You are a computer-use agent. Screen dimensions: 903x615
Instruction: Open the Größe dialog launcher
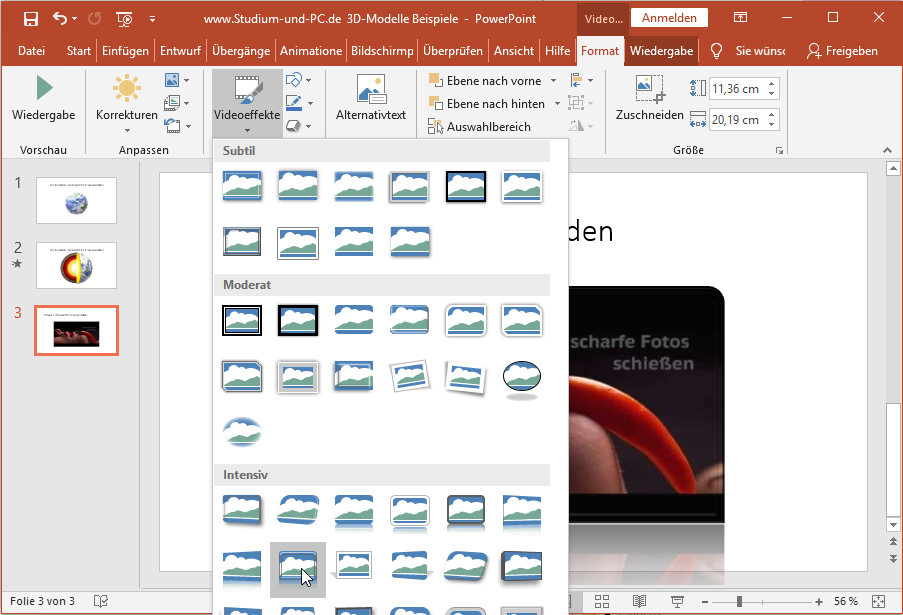[x=779, y=150]
